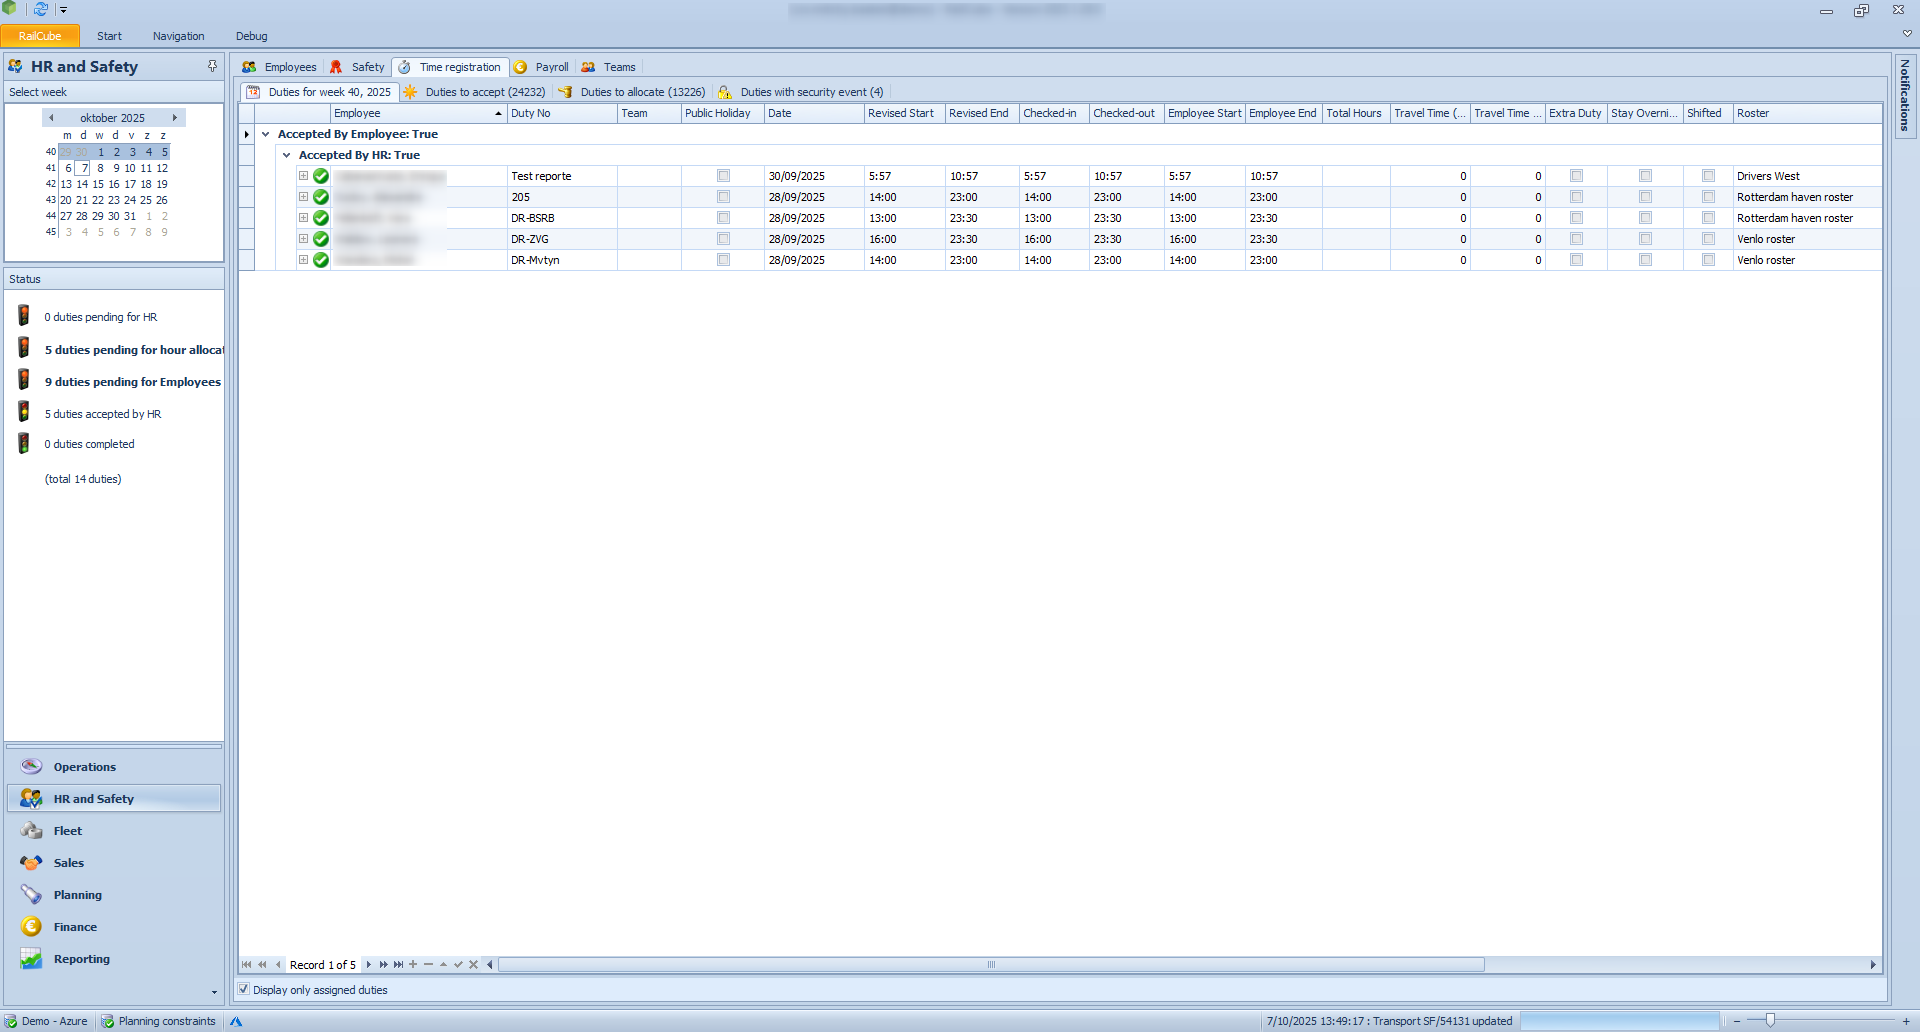
Task: Open the Reporting chart icon
Action: point(32,959)
